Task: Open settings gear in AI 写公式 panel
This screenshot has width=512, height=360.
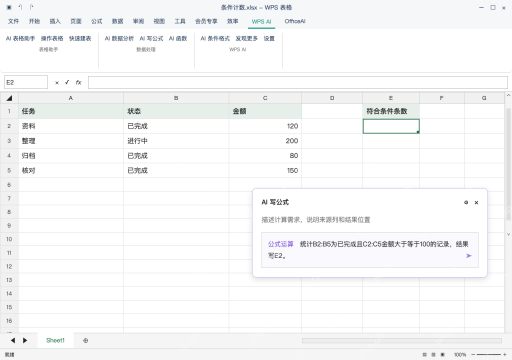Action: [466, 202]
